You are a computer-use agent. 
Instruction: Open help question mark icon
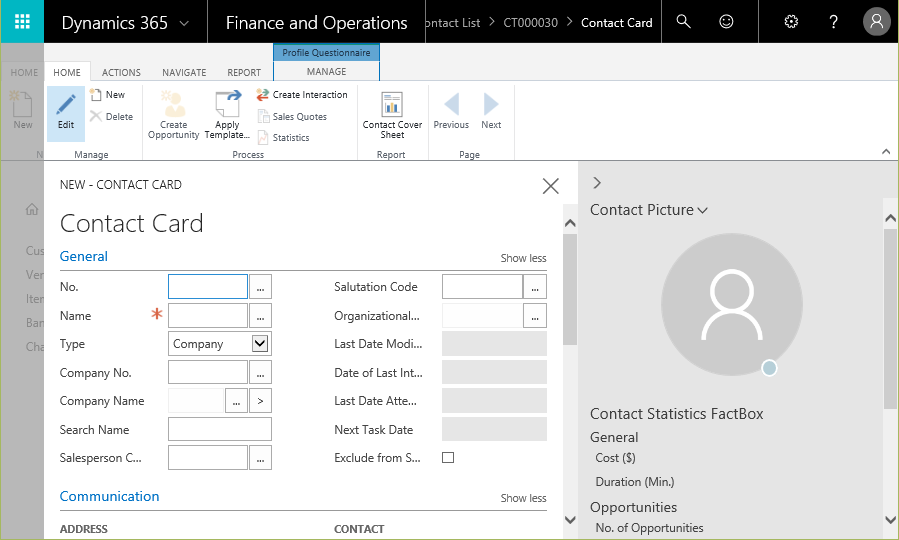[834, 22]
